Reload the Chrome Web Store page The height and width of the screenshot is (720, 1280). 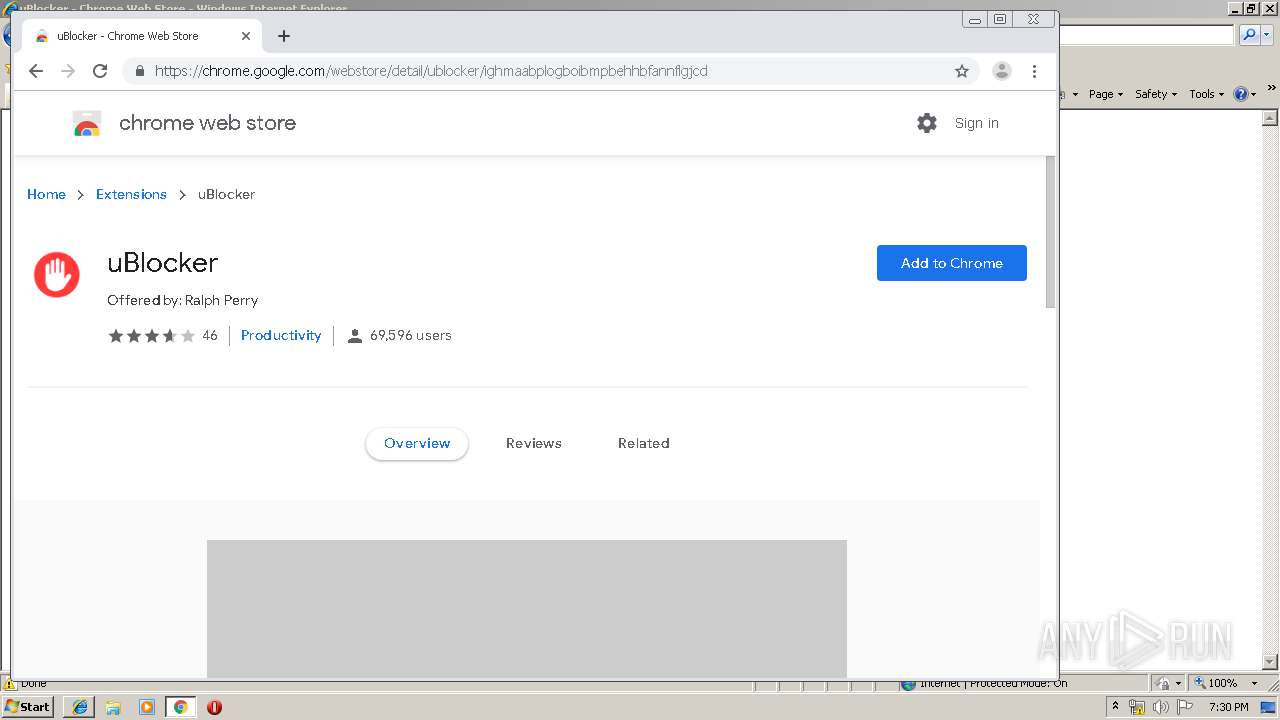[x=100, y=71]
